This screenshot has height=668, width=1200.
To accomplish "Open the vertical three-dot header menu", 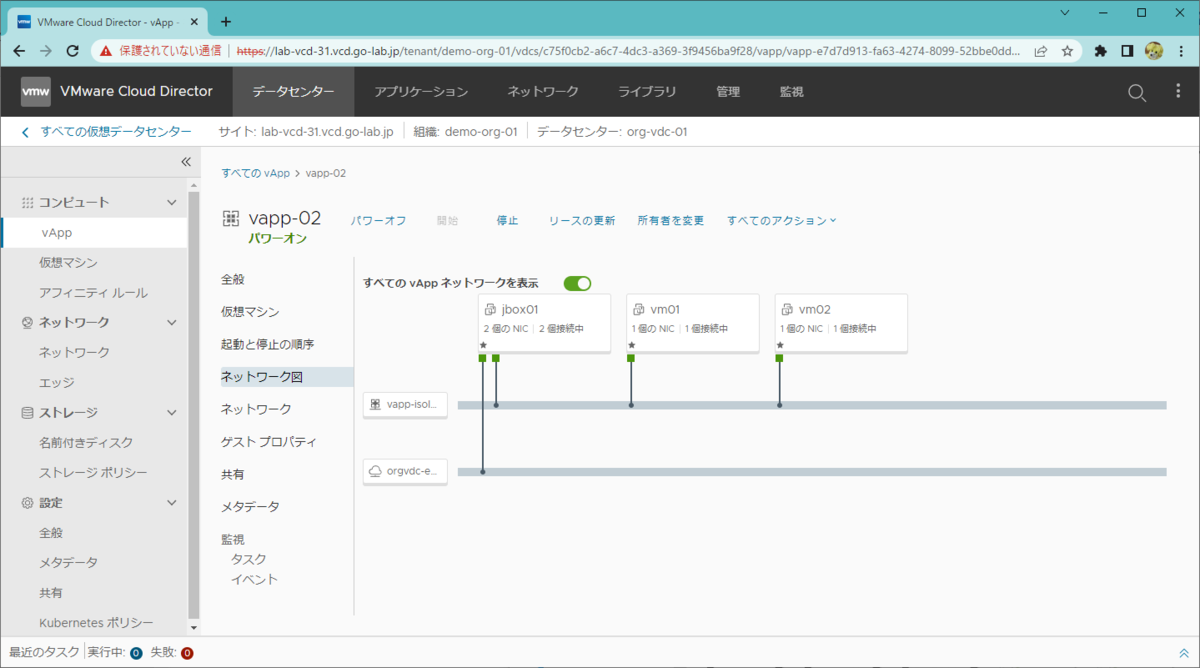I will [1178, 91].
